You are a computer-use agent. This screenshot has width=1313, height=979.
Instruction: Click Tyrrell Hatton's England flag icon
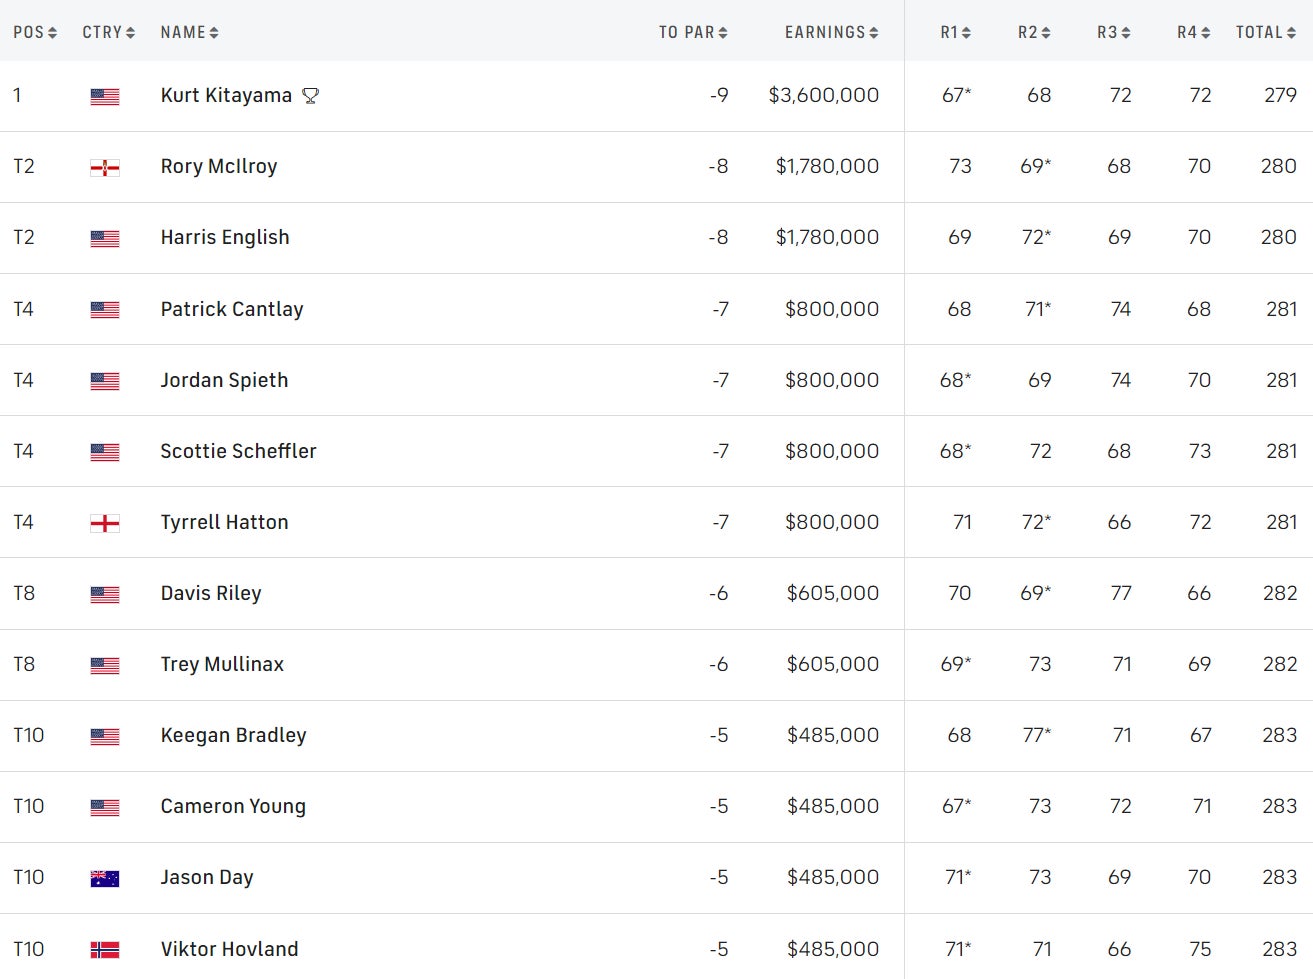(x=105, y=523)
